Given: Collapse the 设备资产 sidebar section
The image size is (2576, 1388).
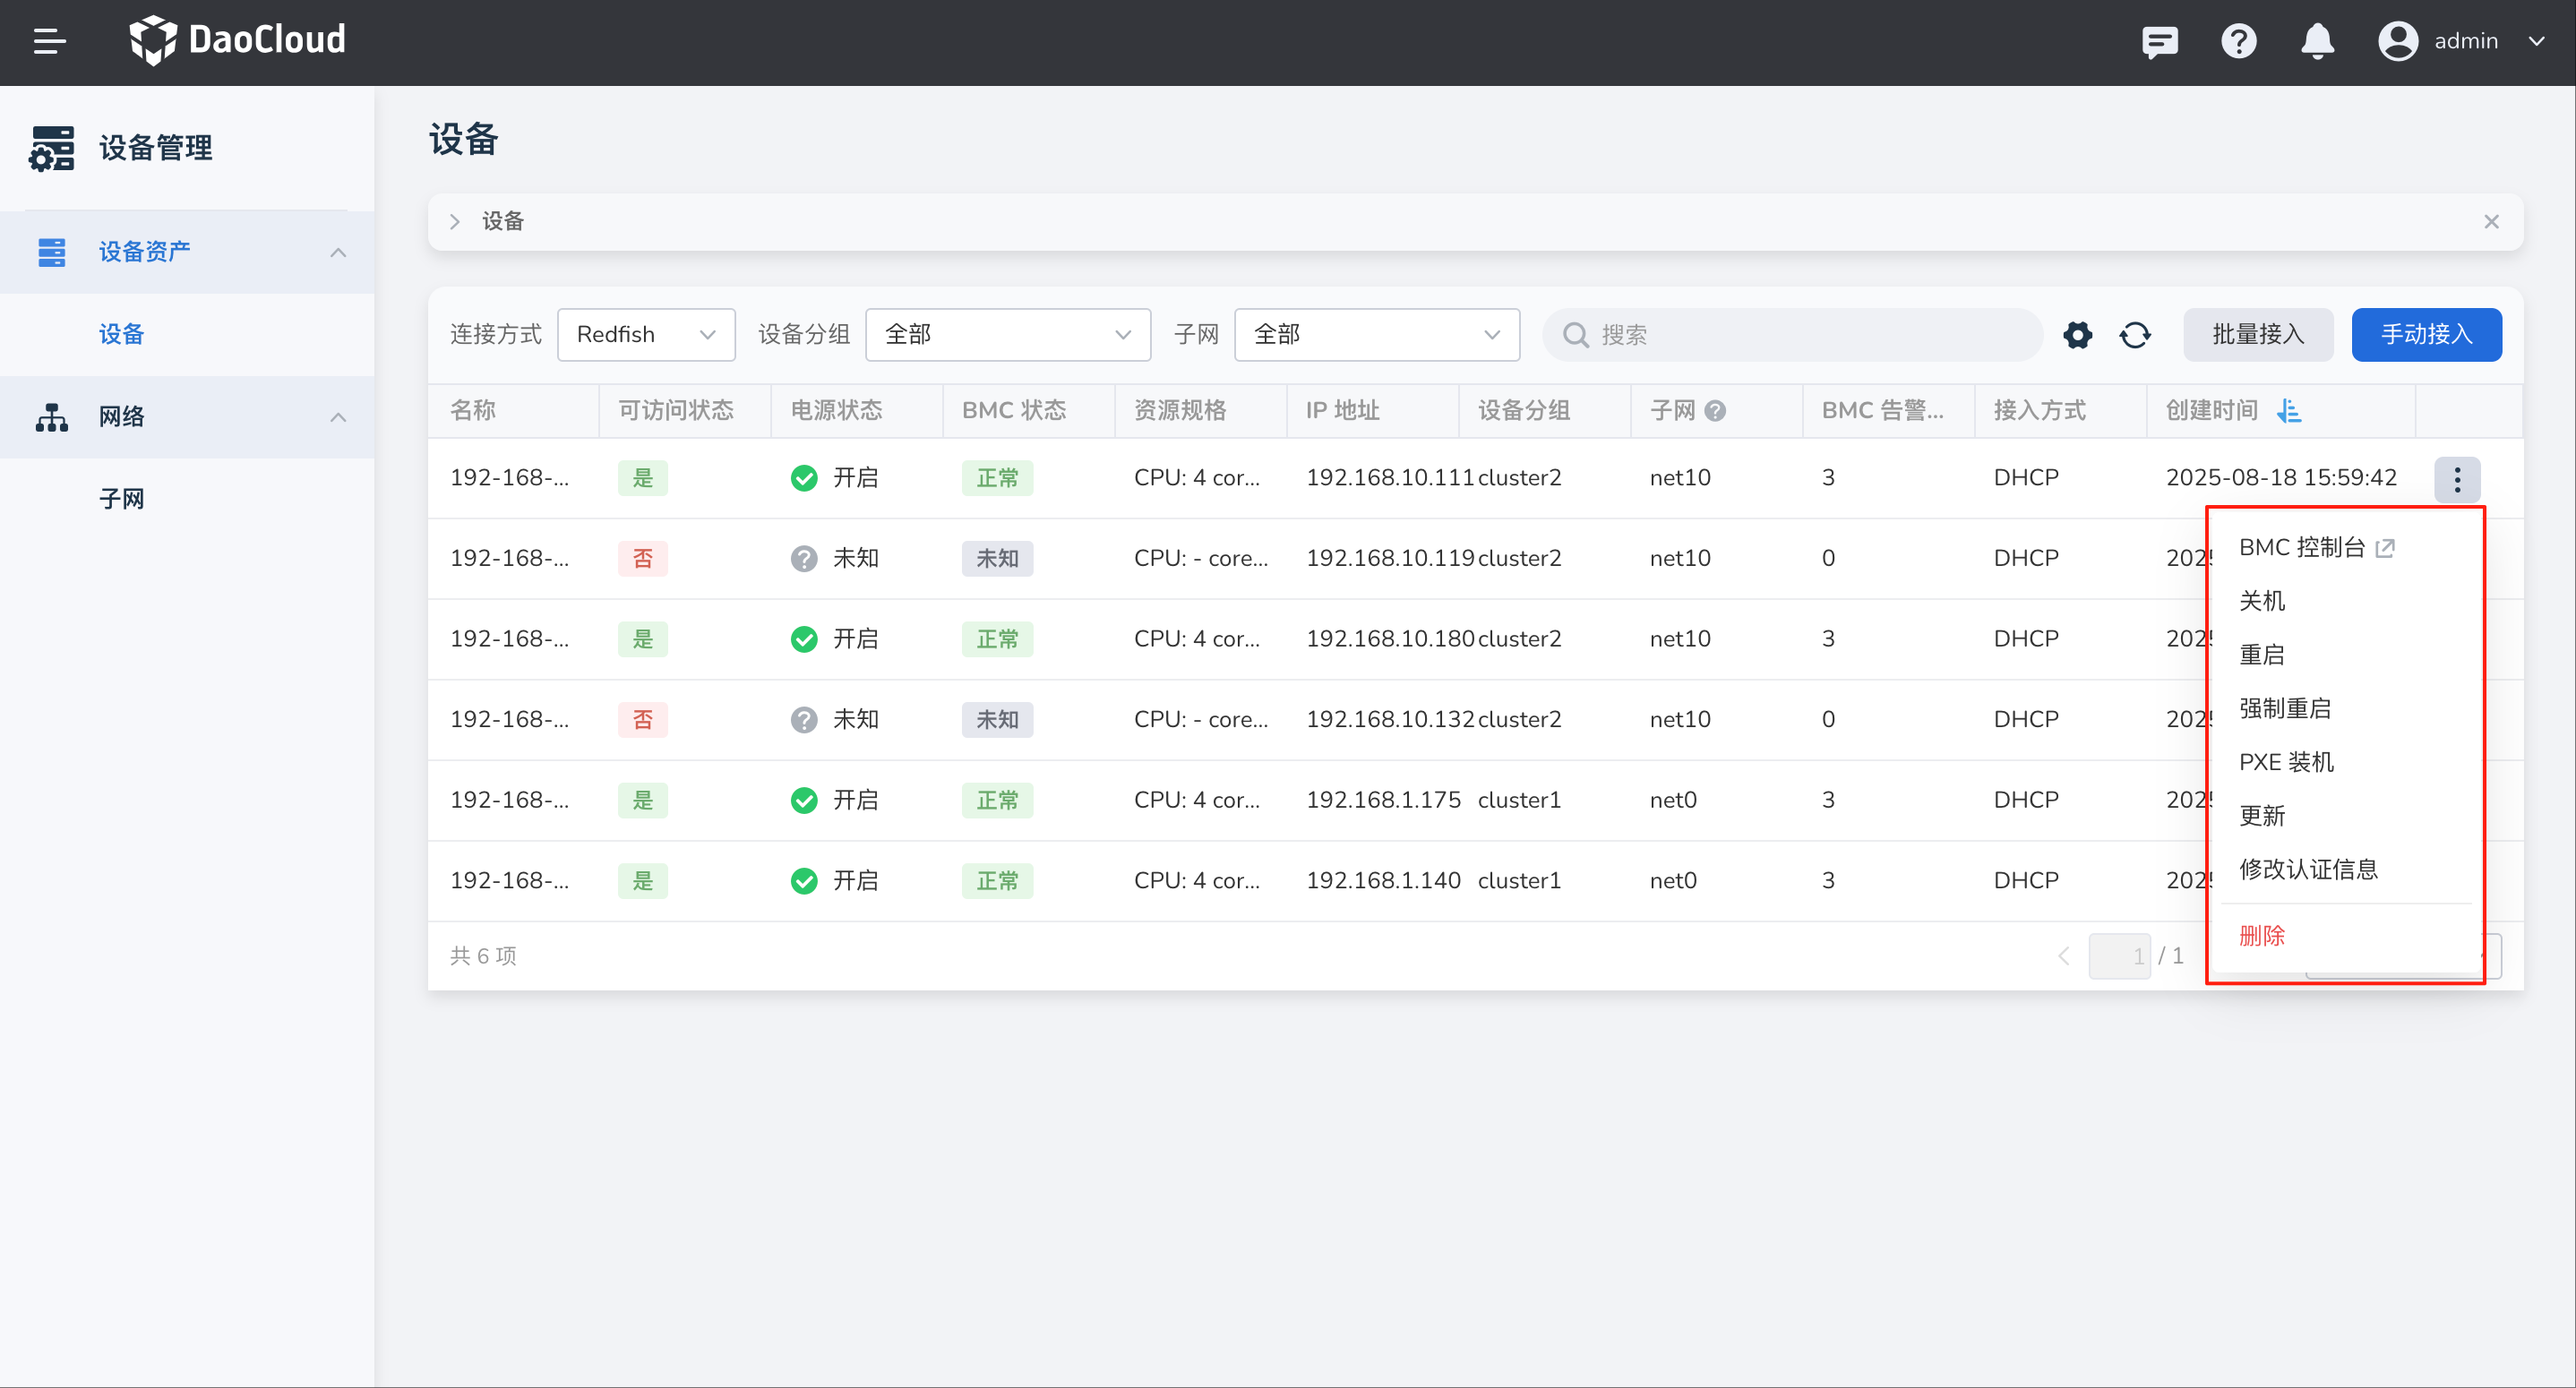Looking at the screenshot, I should coord(338,252).
